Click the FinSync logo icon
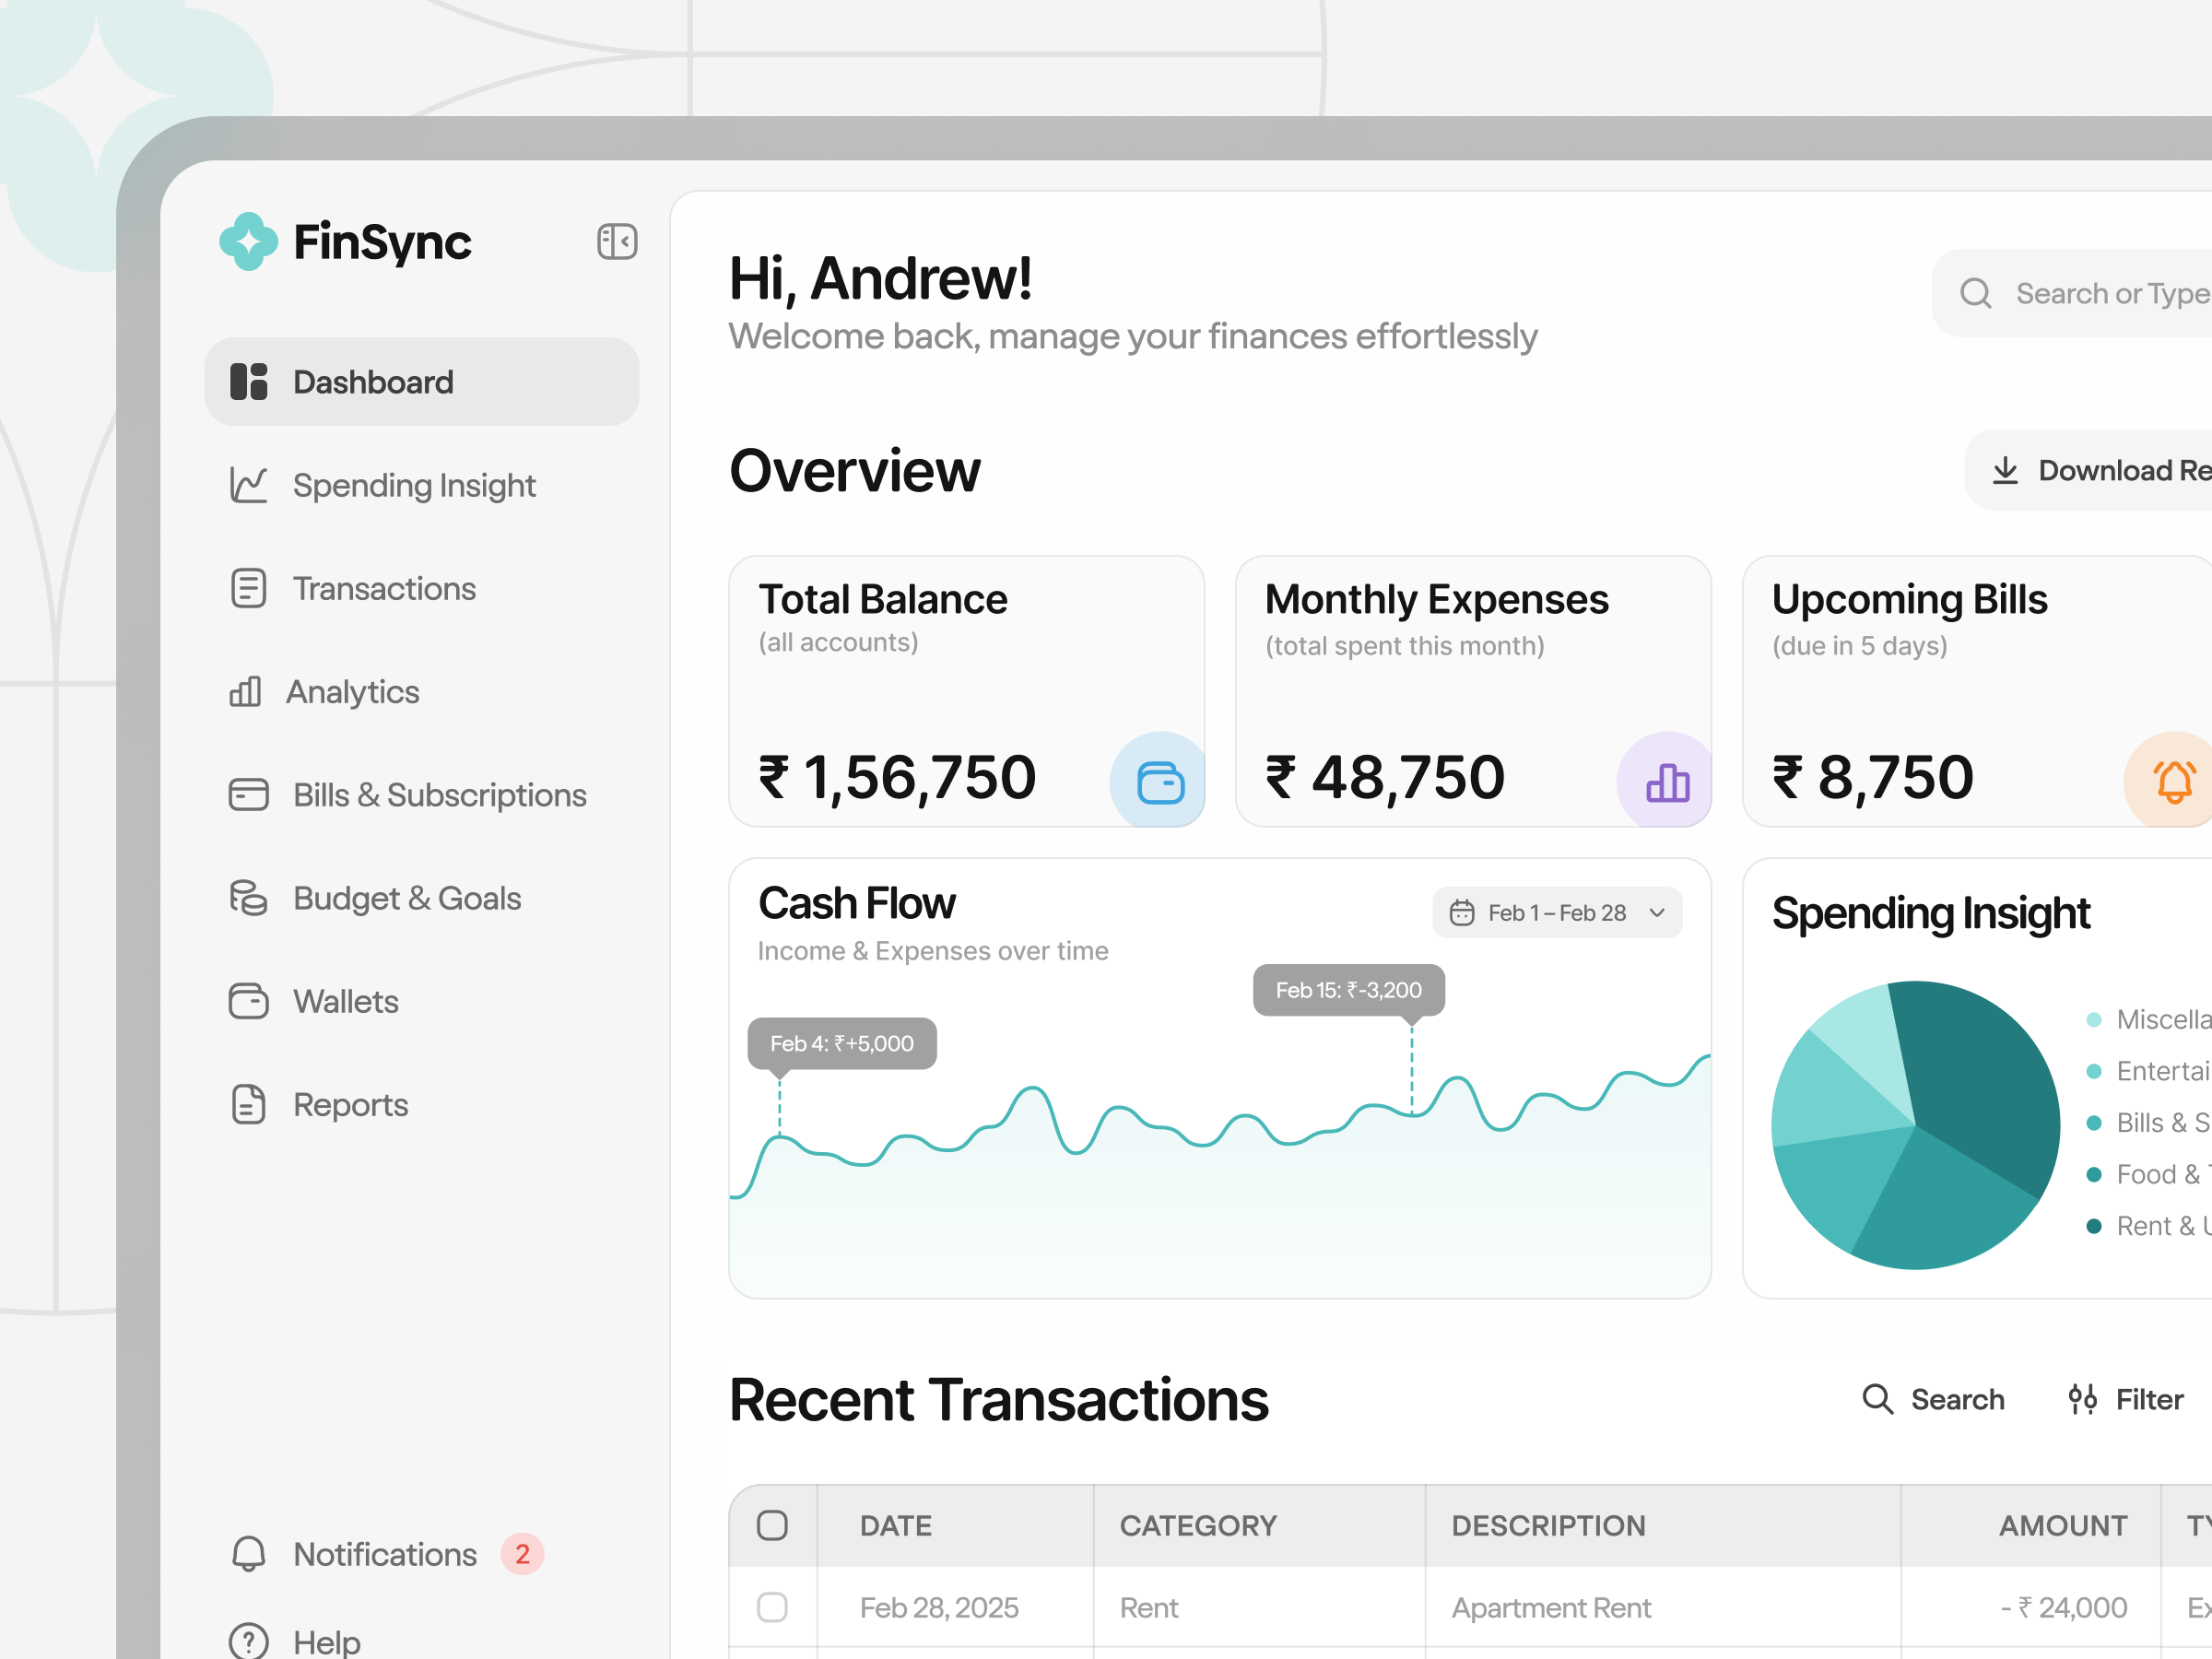 248,241
